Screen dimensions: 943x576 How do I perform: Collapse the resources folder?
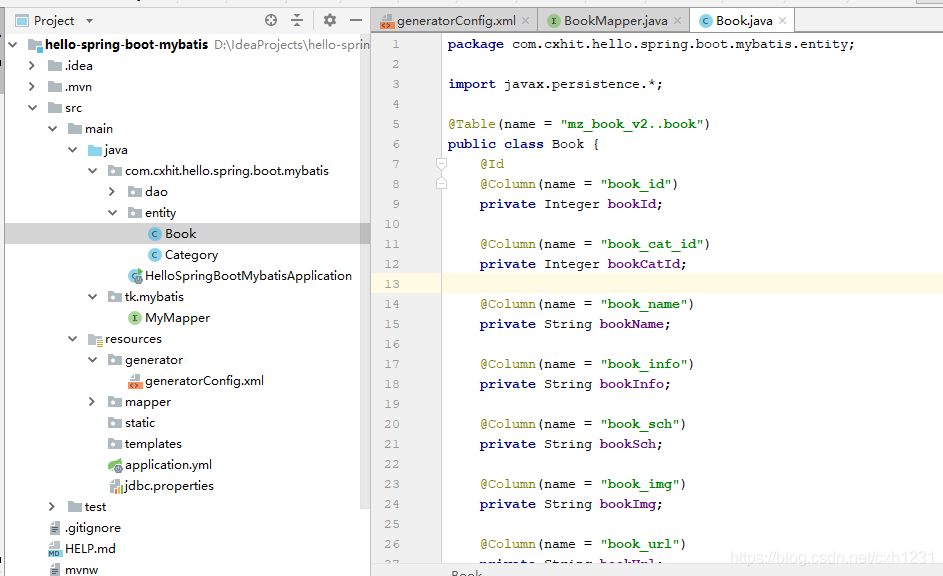72,339
